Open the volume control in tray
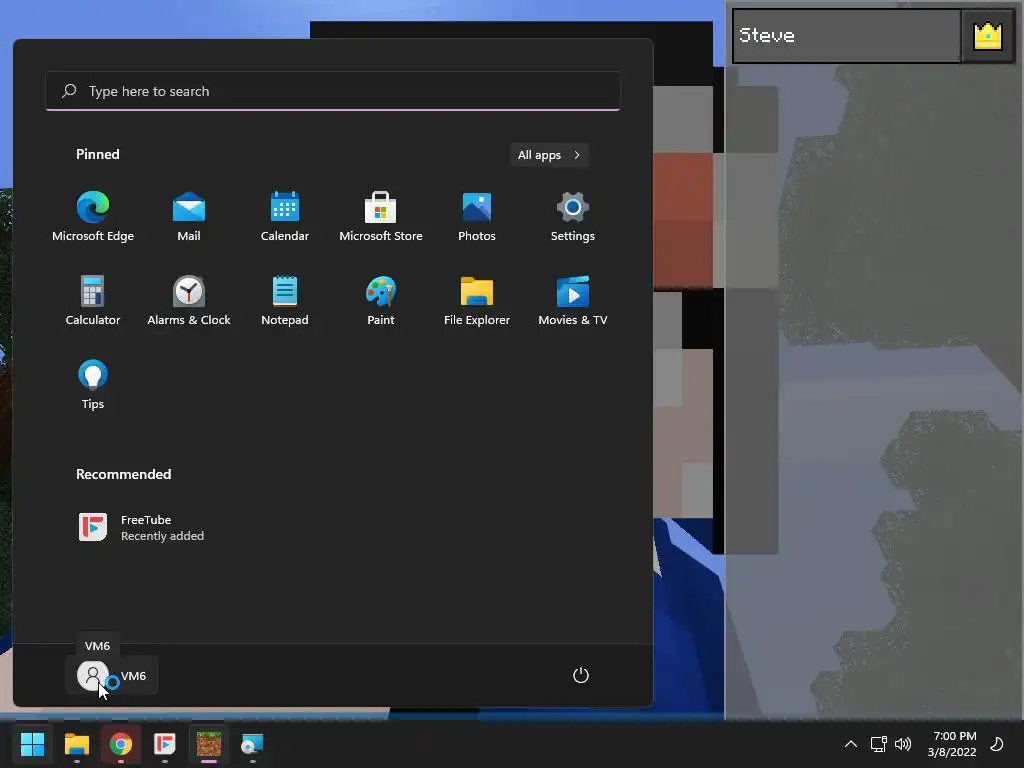The height and width of the screenshot is (768, 1024). [x=903, y=744]
